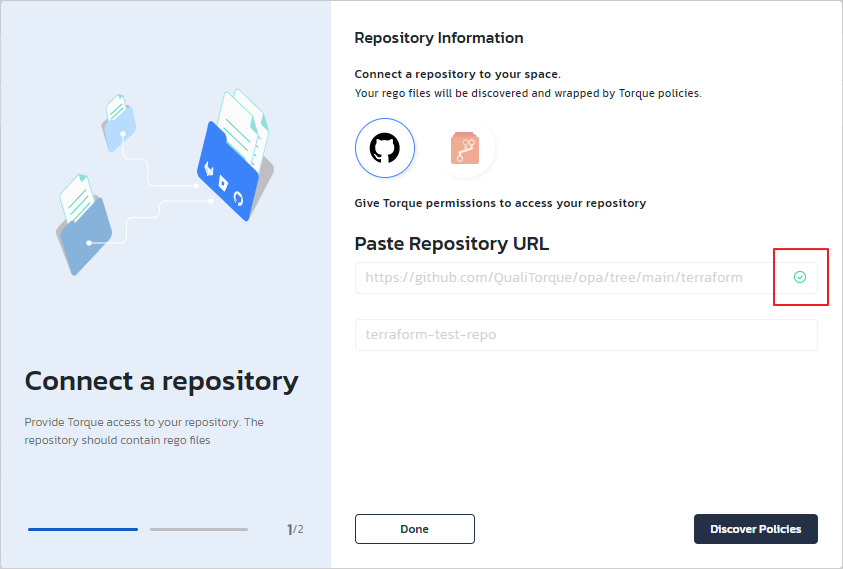
Task: Click the rego files discovery description
Action: pyautogui.click(x=528, y=93)
